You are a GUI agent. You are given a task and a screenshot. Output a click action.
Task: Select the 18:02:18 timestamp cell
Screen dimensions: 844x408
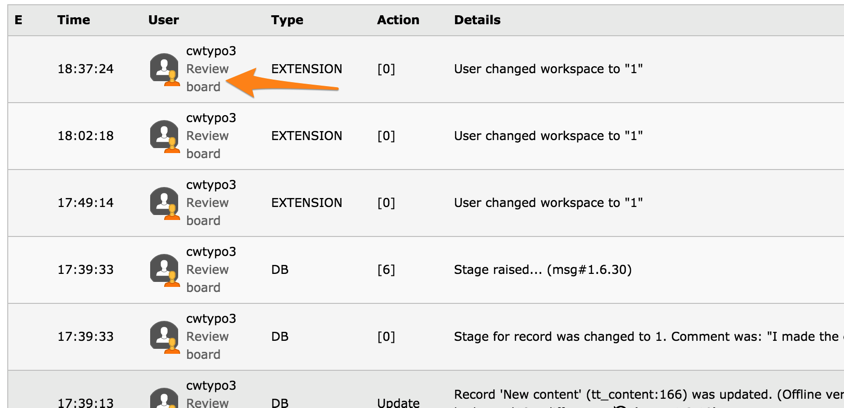85,136
